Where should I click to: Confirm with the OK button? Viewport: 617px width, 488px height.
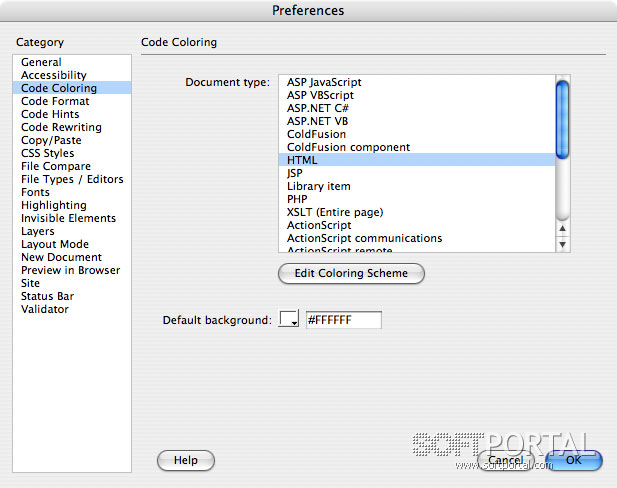[x=573, y=461]
